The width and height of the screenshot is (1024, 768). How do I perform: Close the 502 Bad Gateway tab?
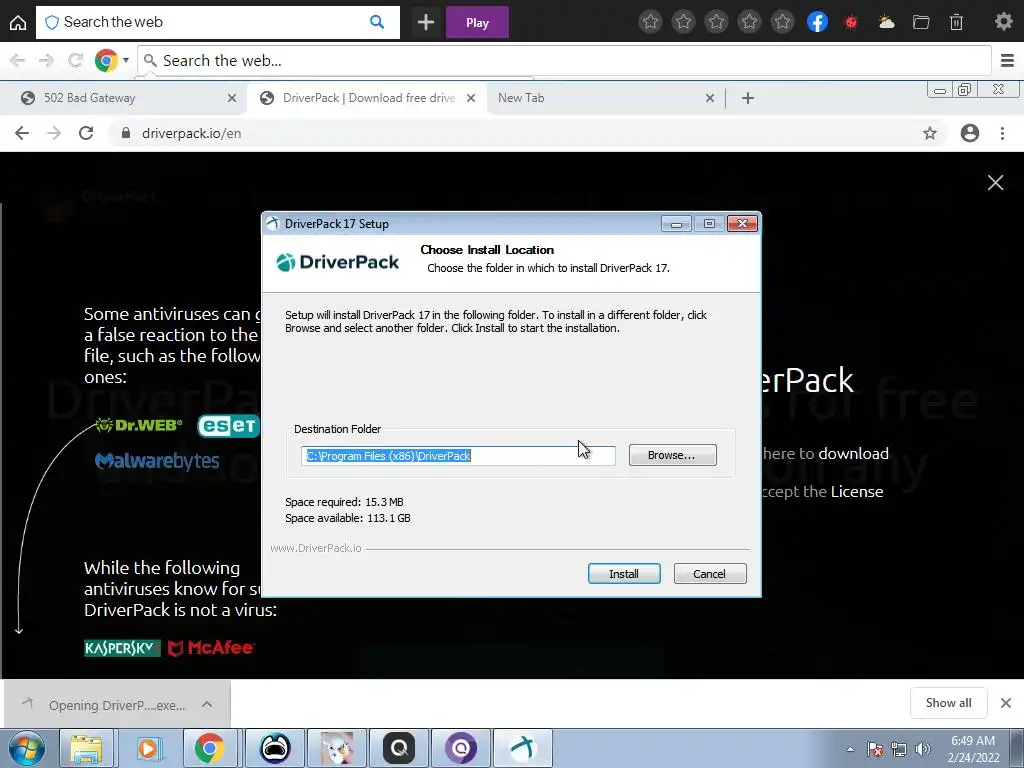(x=232, y=98)
